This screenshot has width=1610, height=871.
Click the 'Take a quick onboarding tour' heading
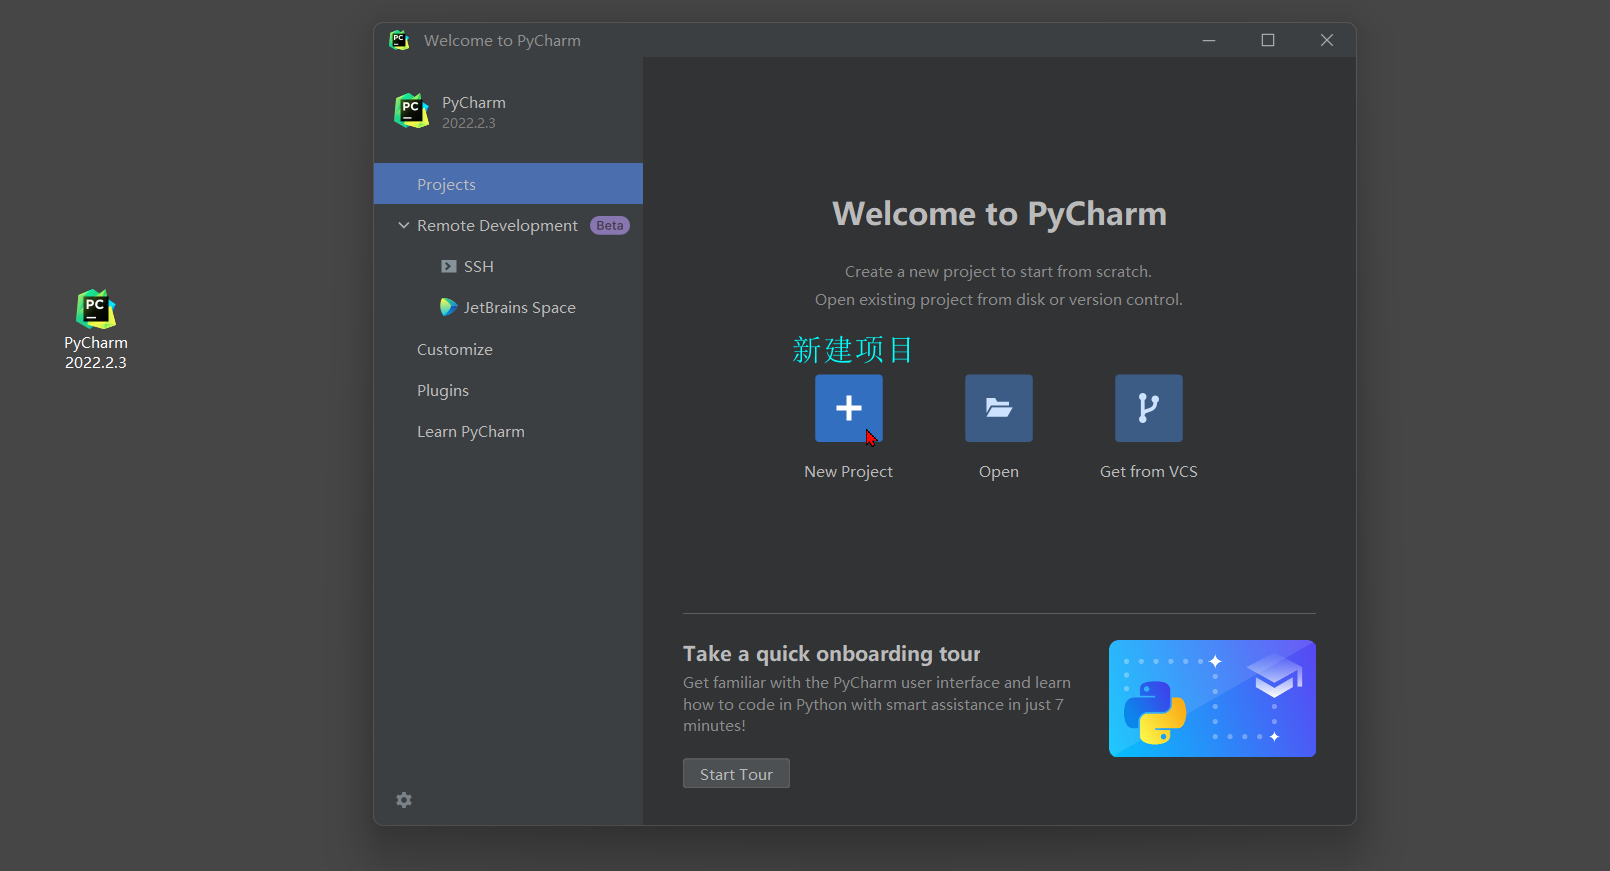[x=831, y=654]
